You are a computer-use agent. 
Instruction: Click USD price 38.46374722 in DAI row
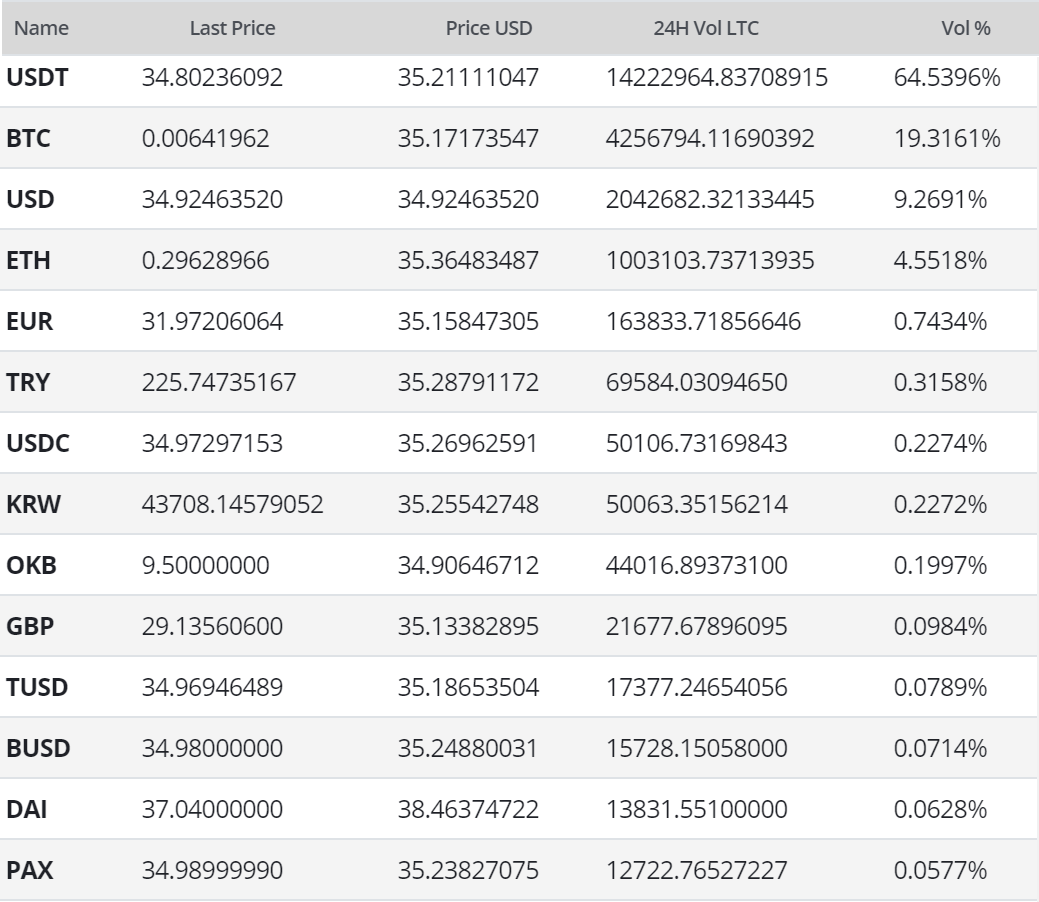coord(468,809)
